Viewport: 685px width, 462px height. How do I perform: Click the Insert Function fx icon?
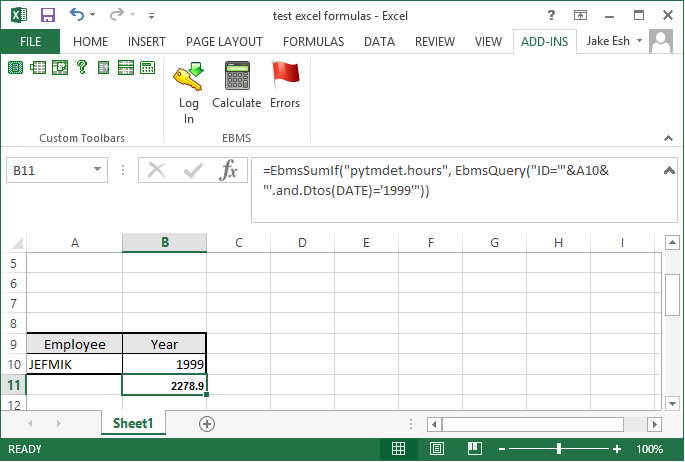point(229,170)
